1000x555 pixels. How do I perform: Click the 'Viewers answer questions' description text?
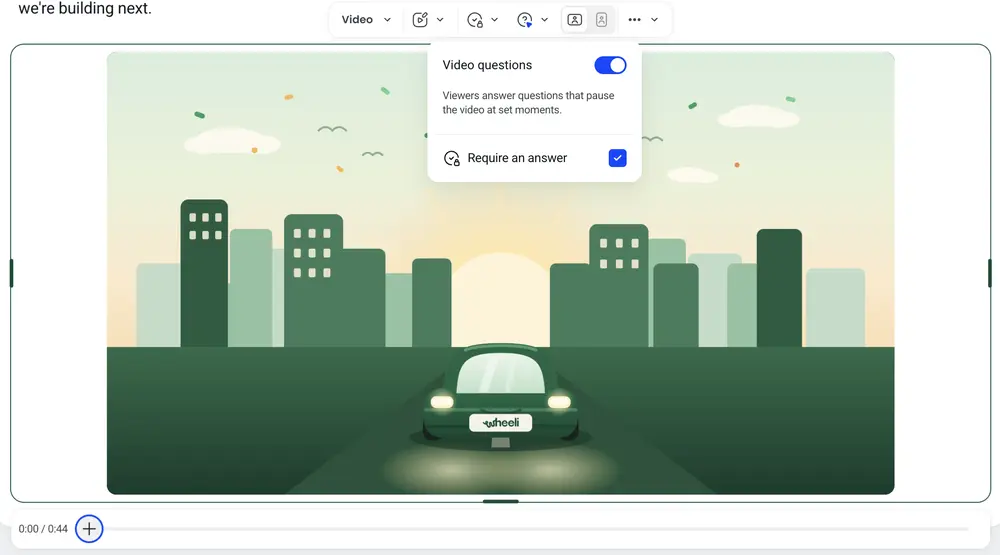(528, 103)
